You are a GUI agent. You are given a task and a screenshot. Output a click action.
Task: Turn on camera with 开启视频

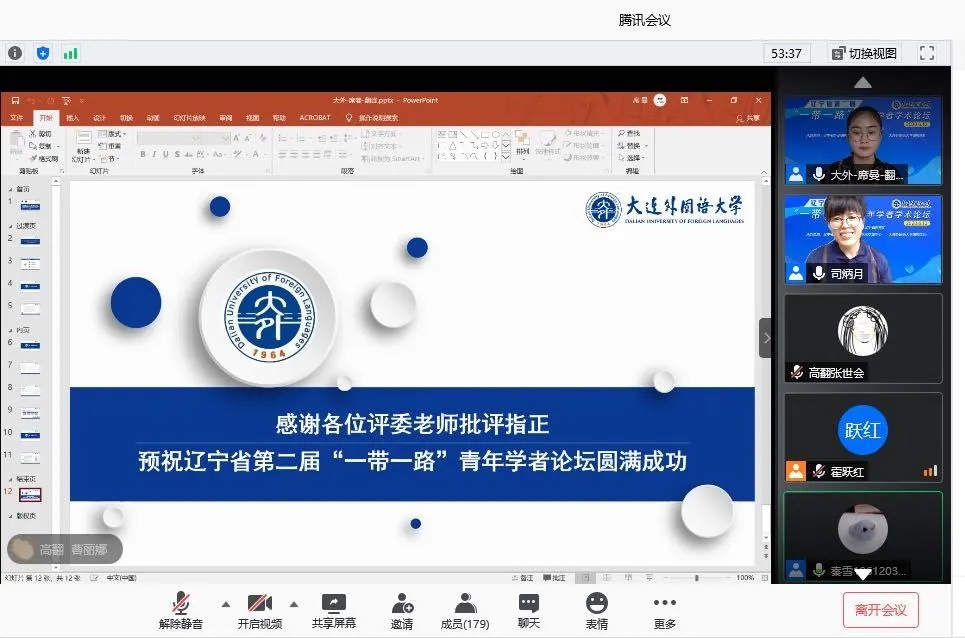[259, 609]
